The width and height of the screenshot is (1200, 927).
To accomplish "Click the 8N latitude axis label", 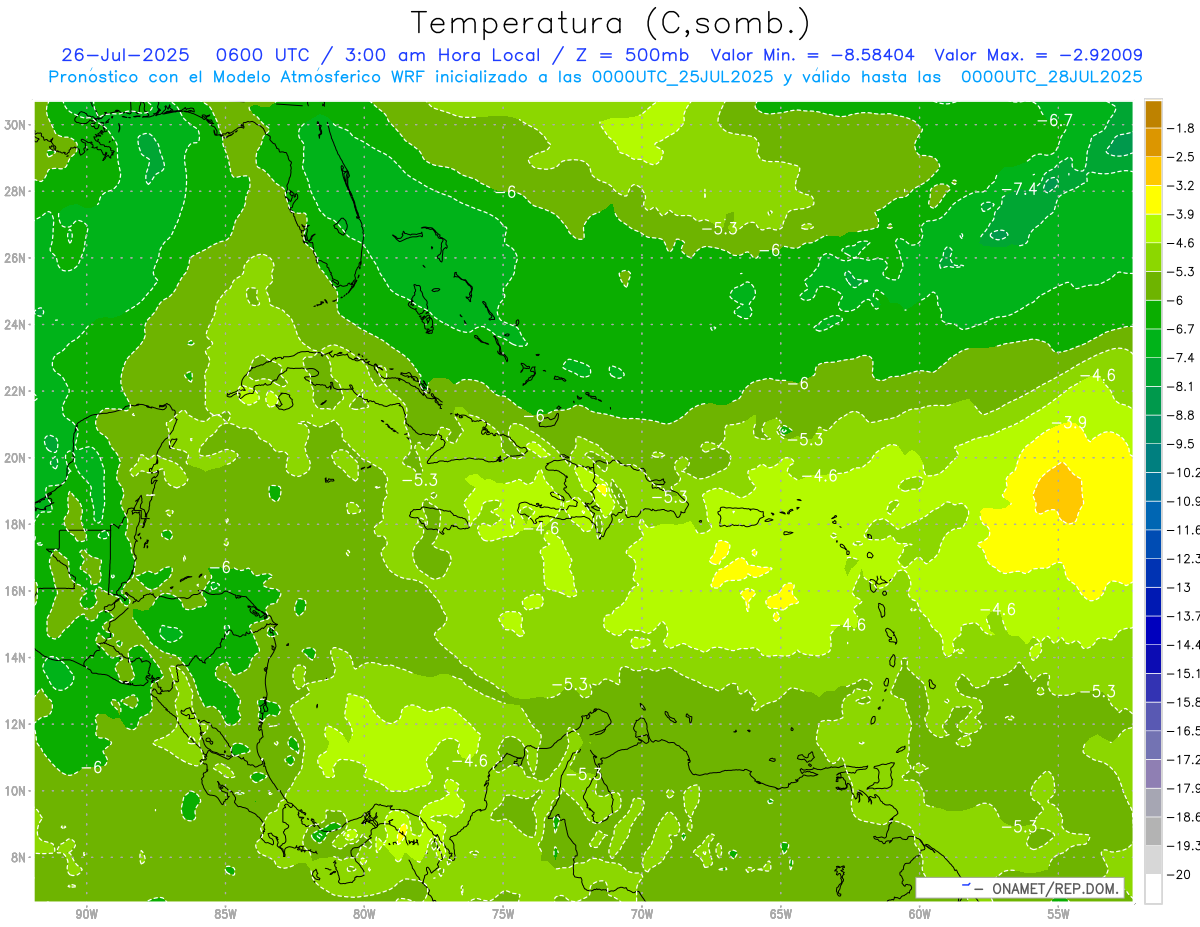I will [x=20, y=857].
